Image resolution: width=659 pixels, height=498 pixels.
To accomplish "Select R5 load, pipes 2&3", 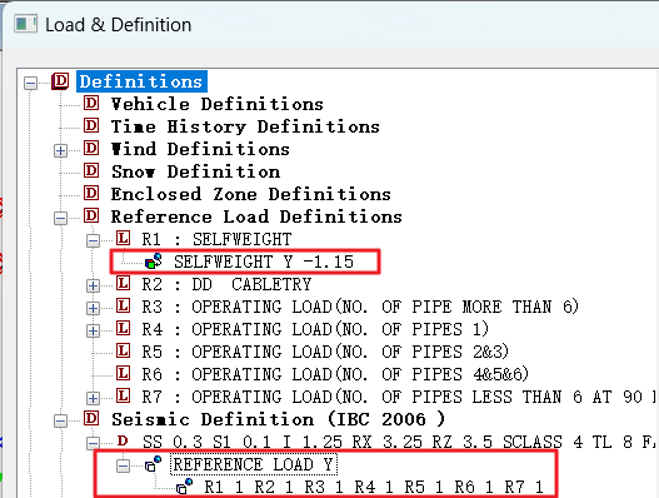I will (325, 352).
